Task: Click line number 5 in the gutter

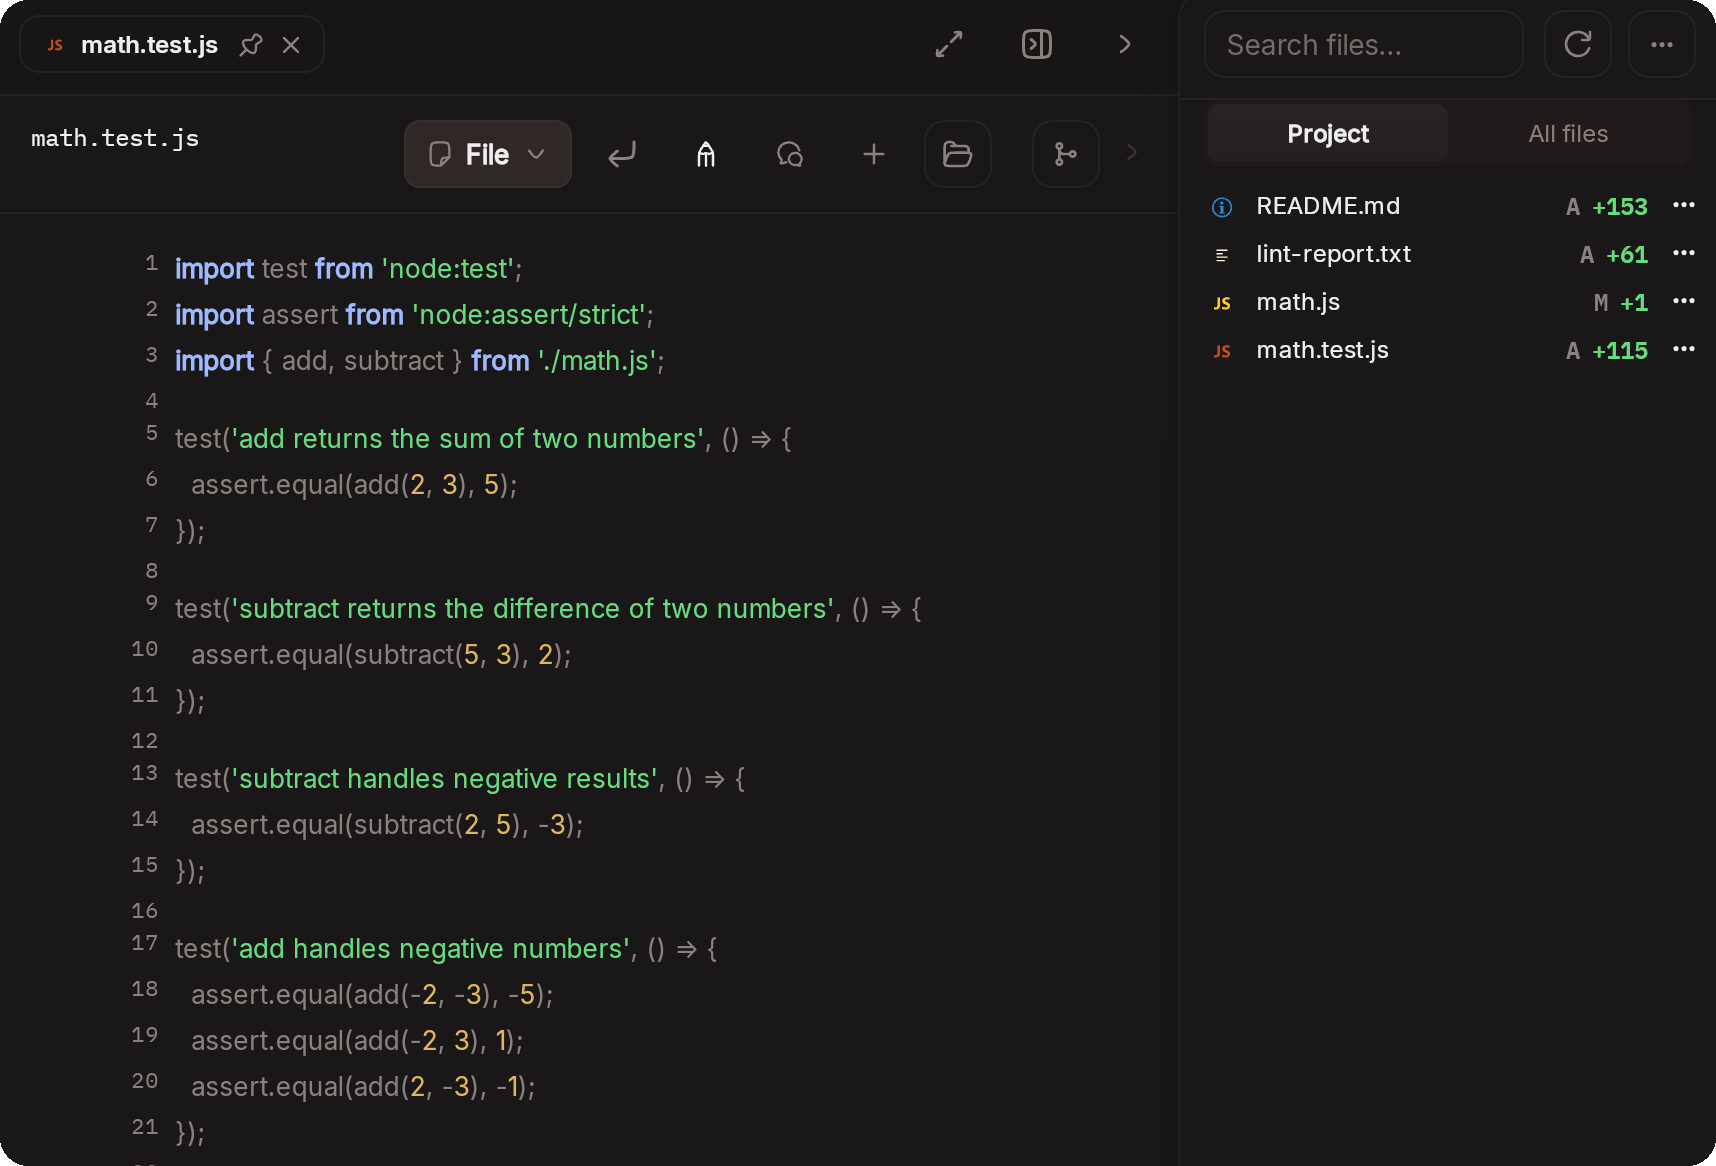Action: [151, 433]
